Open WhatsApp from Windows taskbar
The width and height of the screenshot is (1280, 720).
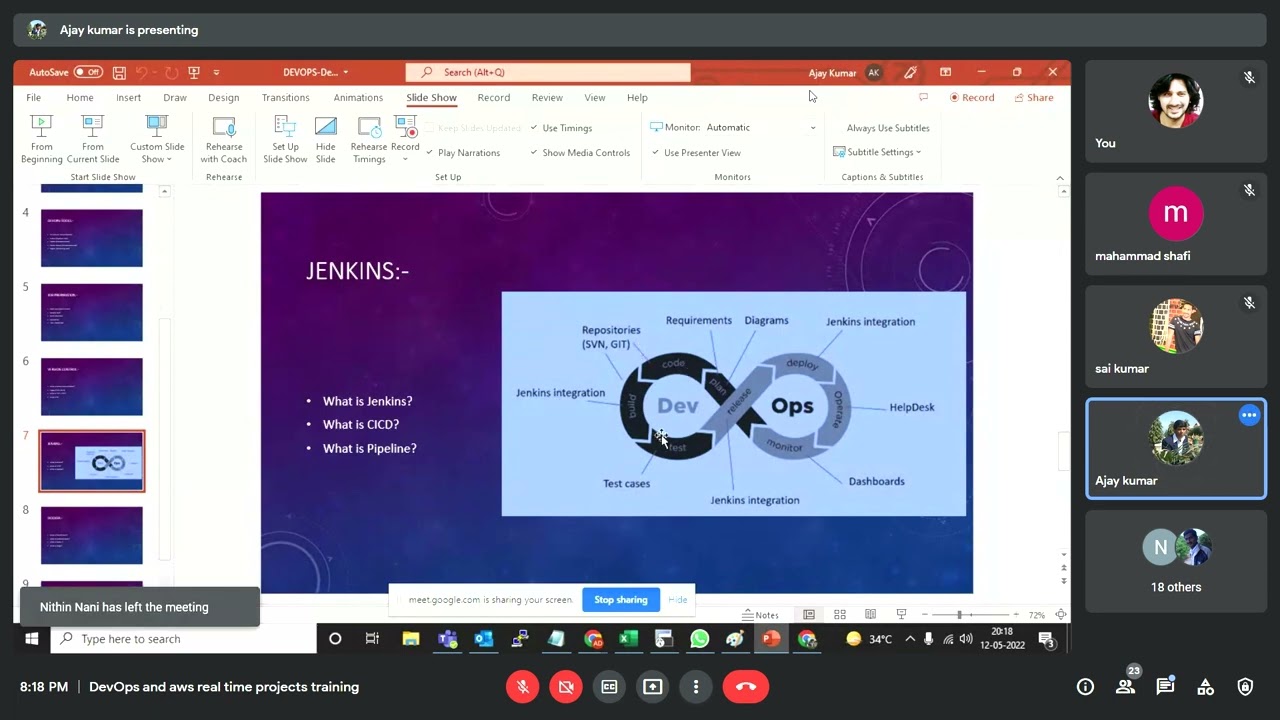point(699,638)
